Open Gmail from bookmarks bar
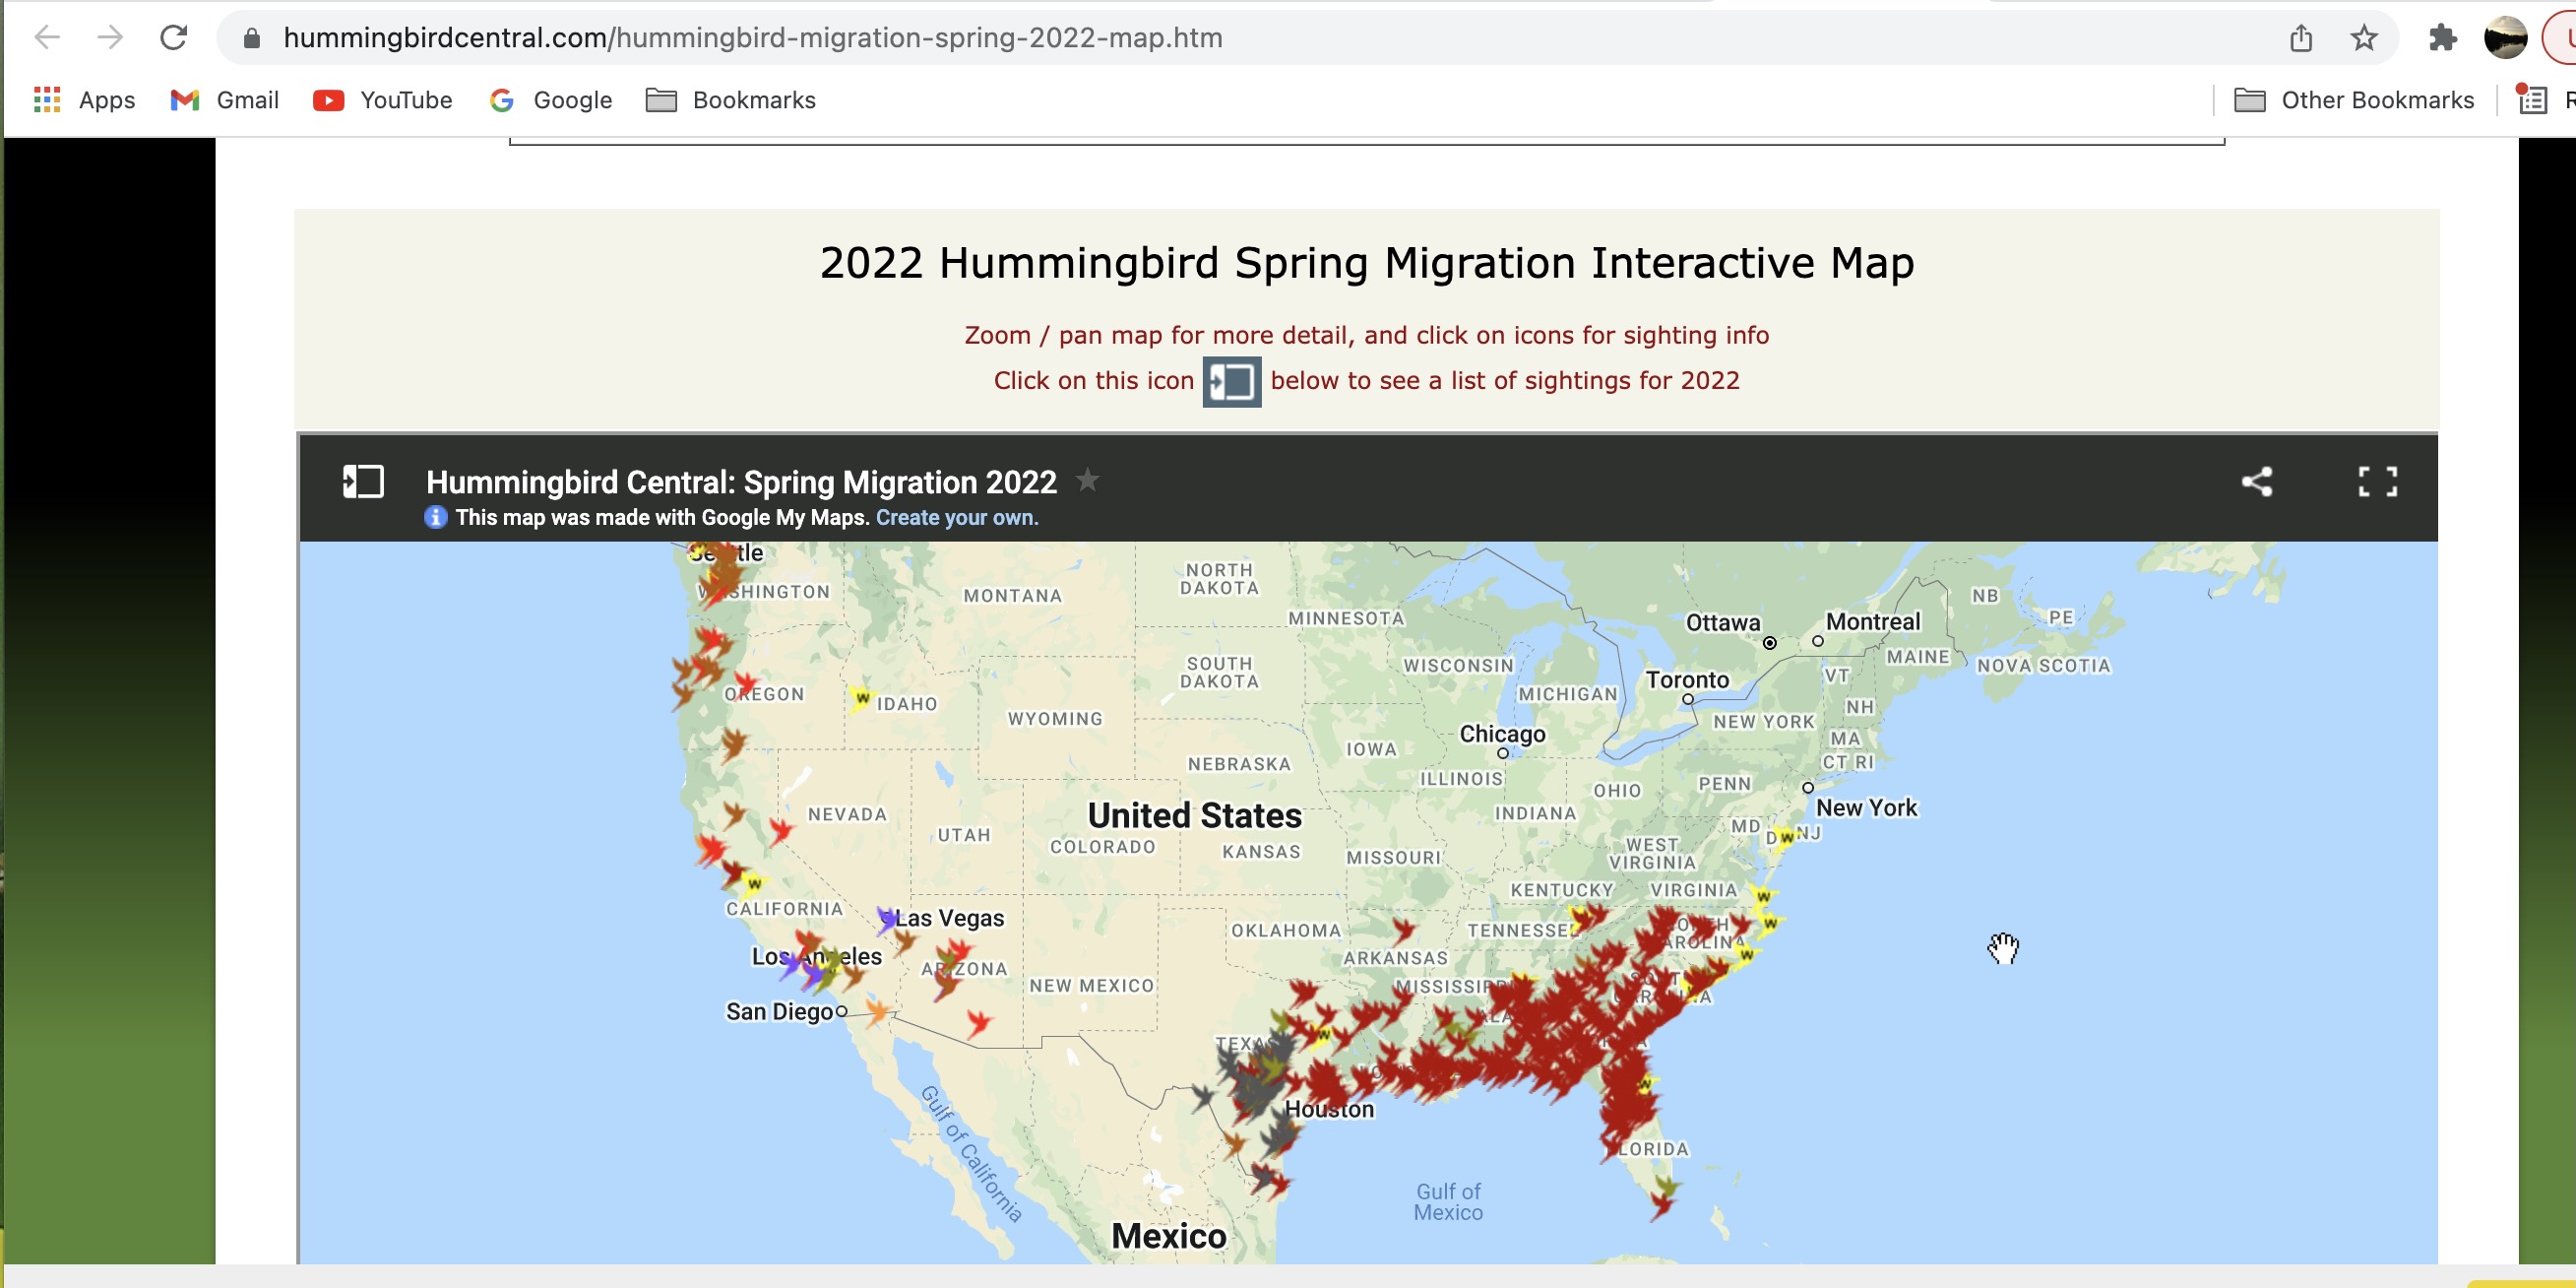 (225, 100)
